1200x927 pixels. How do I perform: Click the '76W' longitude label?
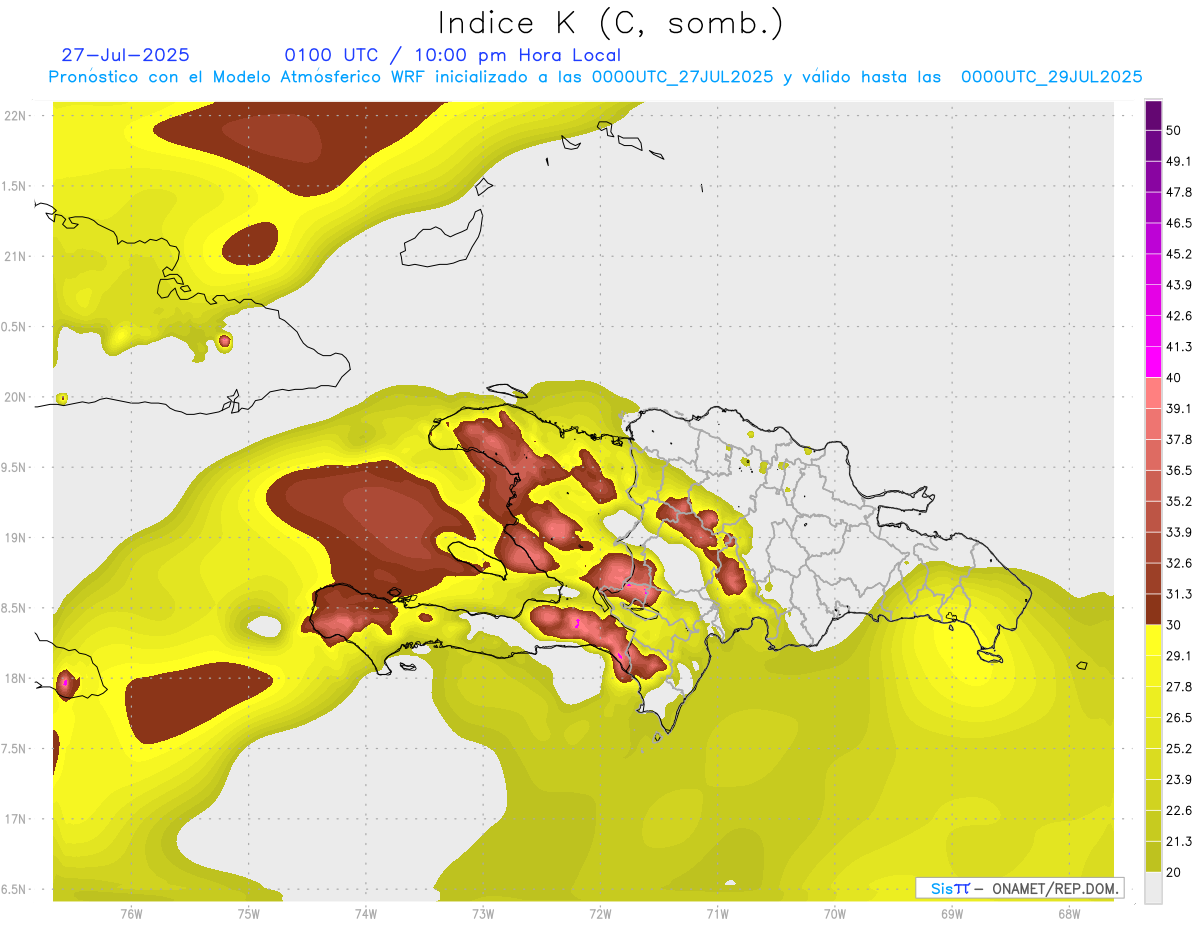(x=131, y=912)
